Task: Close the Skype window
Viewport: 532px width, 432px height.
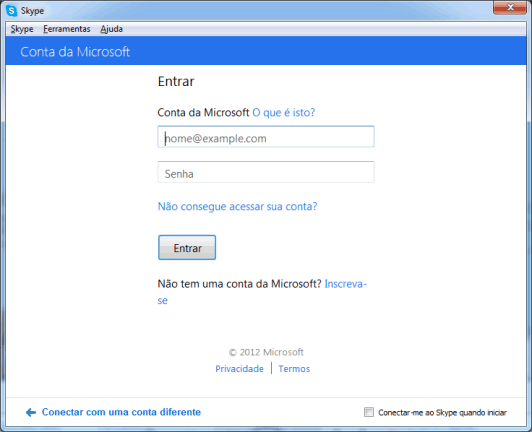Action: 510,7
